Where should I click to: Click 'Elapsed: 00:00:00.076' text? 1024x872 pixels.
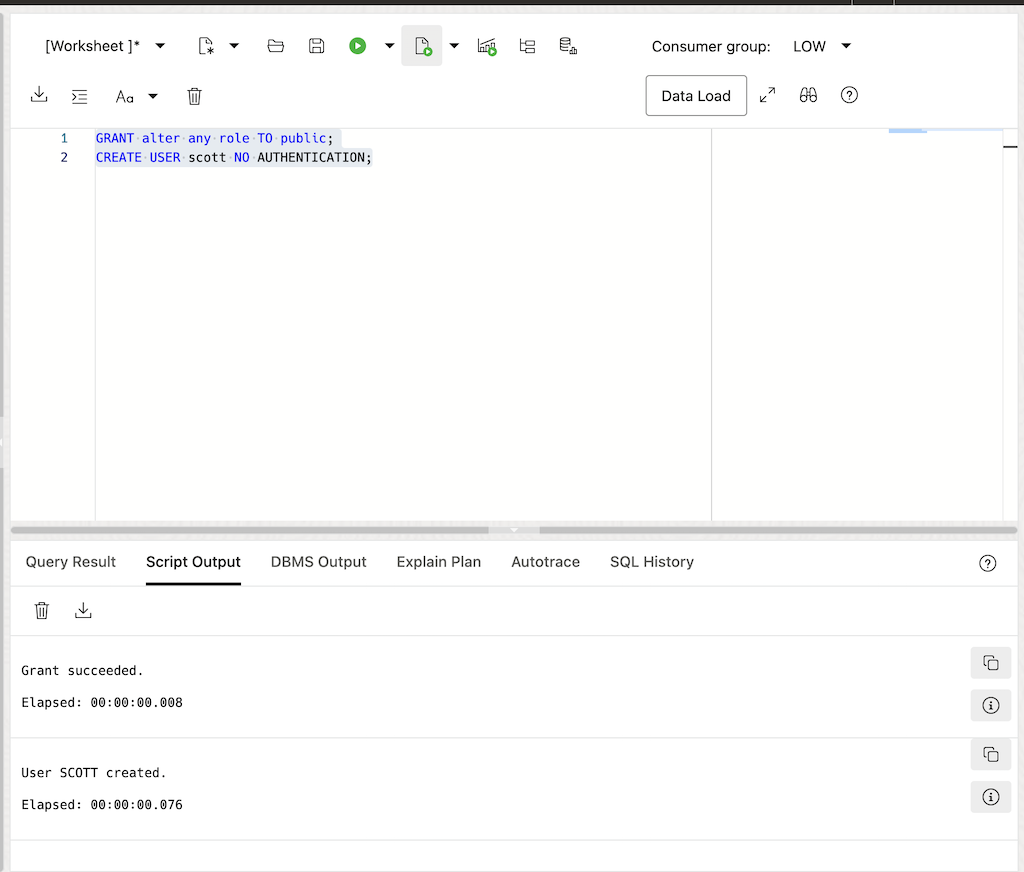102,805
